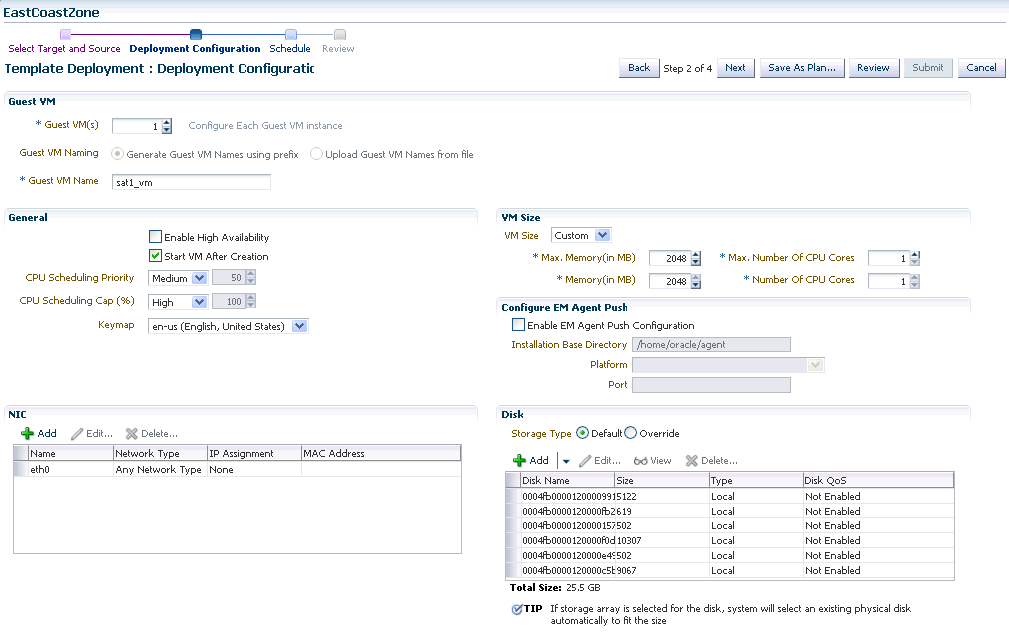Go to the Schedule step
This screenshot has height=643, width=1009.
[x=290, y=49]
